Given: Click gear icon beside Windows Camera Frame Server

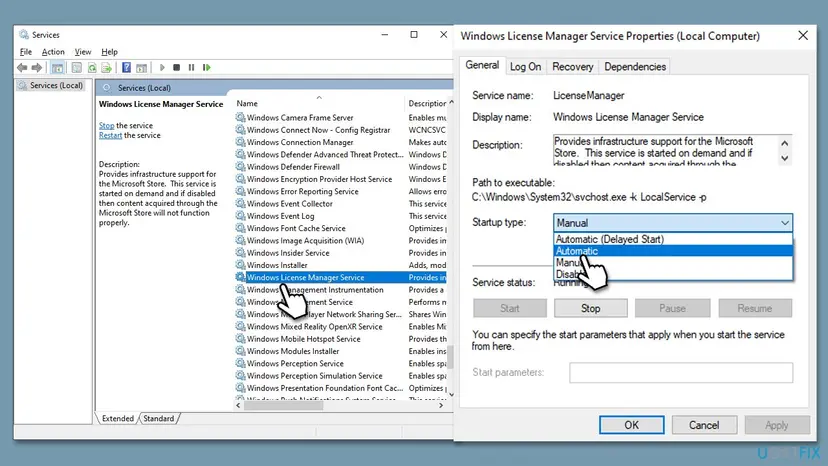Looking at the screenshot, I should pyautogui.click(x=240, y=117).
